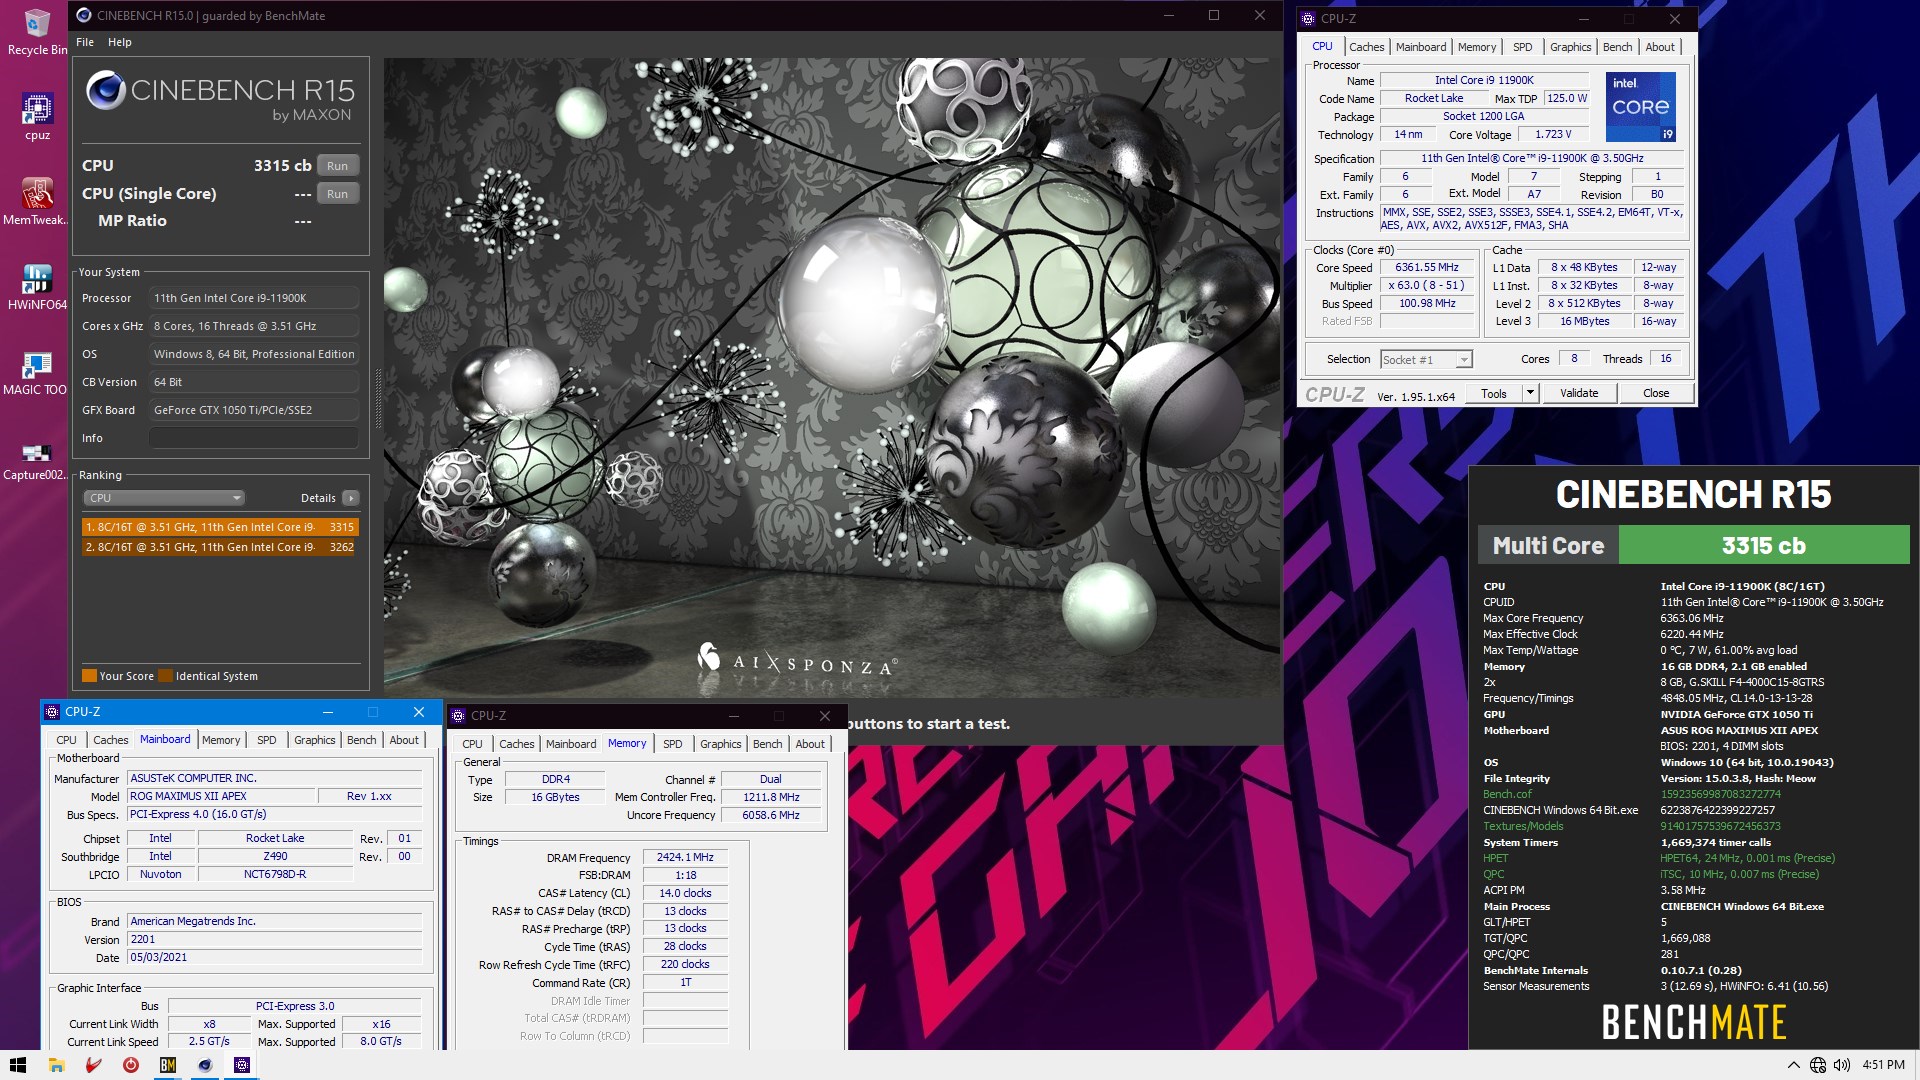This screenshot has height=1080, width=1920.
Task: Open Mainboard tab in the Memory CPU-Z window
Action: point(570,744)
